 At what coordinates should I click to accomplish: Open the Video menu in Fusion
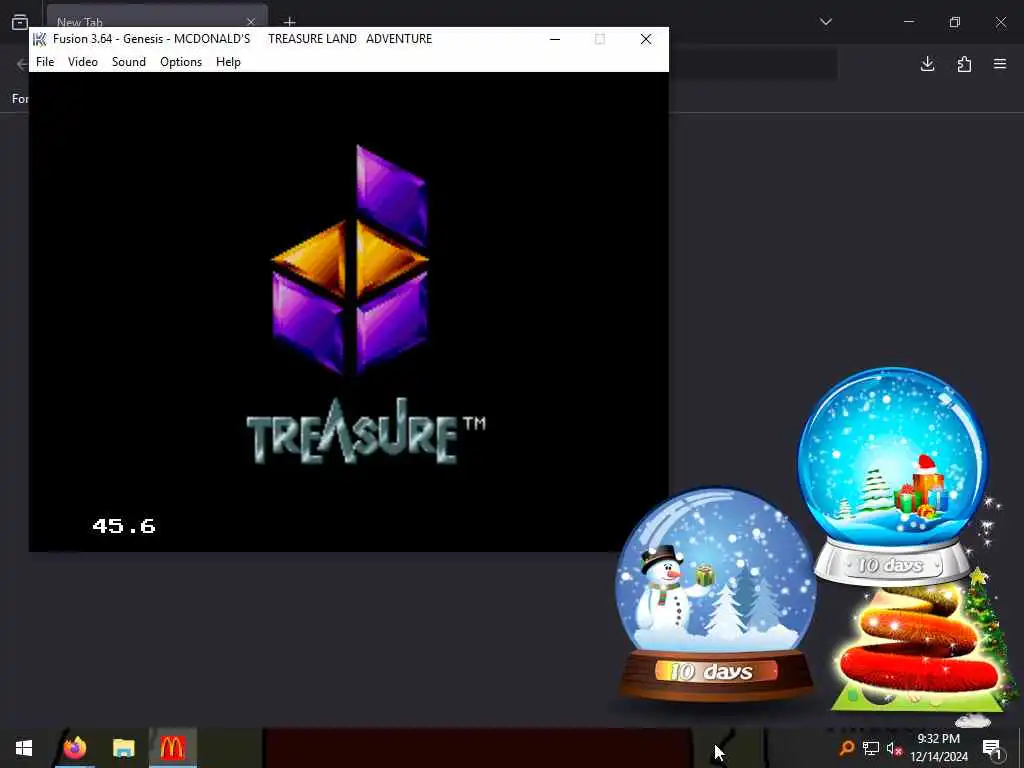83,62
